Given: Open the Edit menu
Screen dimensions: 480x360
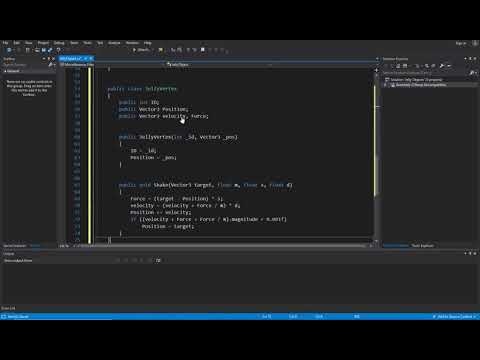Looking at the screenshot, I should (16, 43).
